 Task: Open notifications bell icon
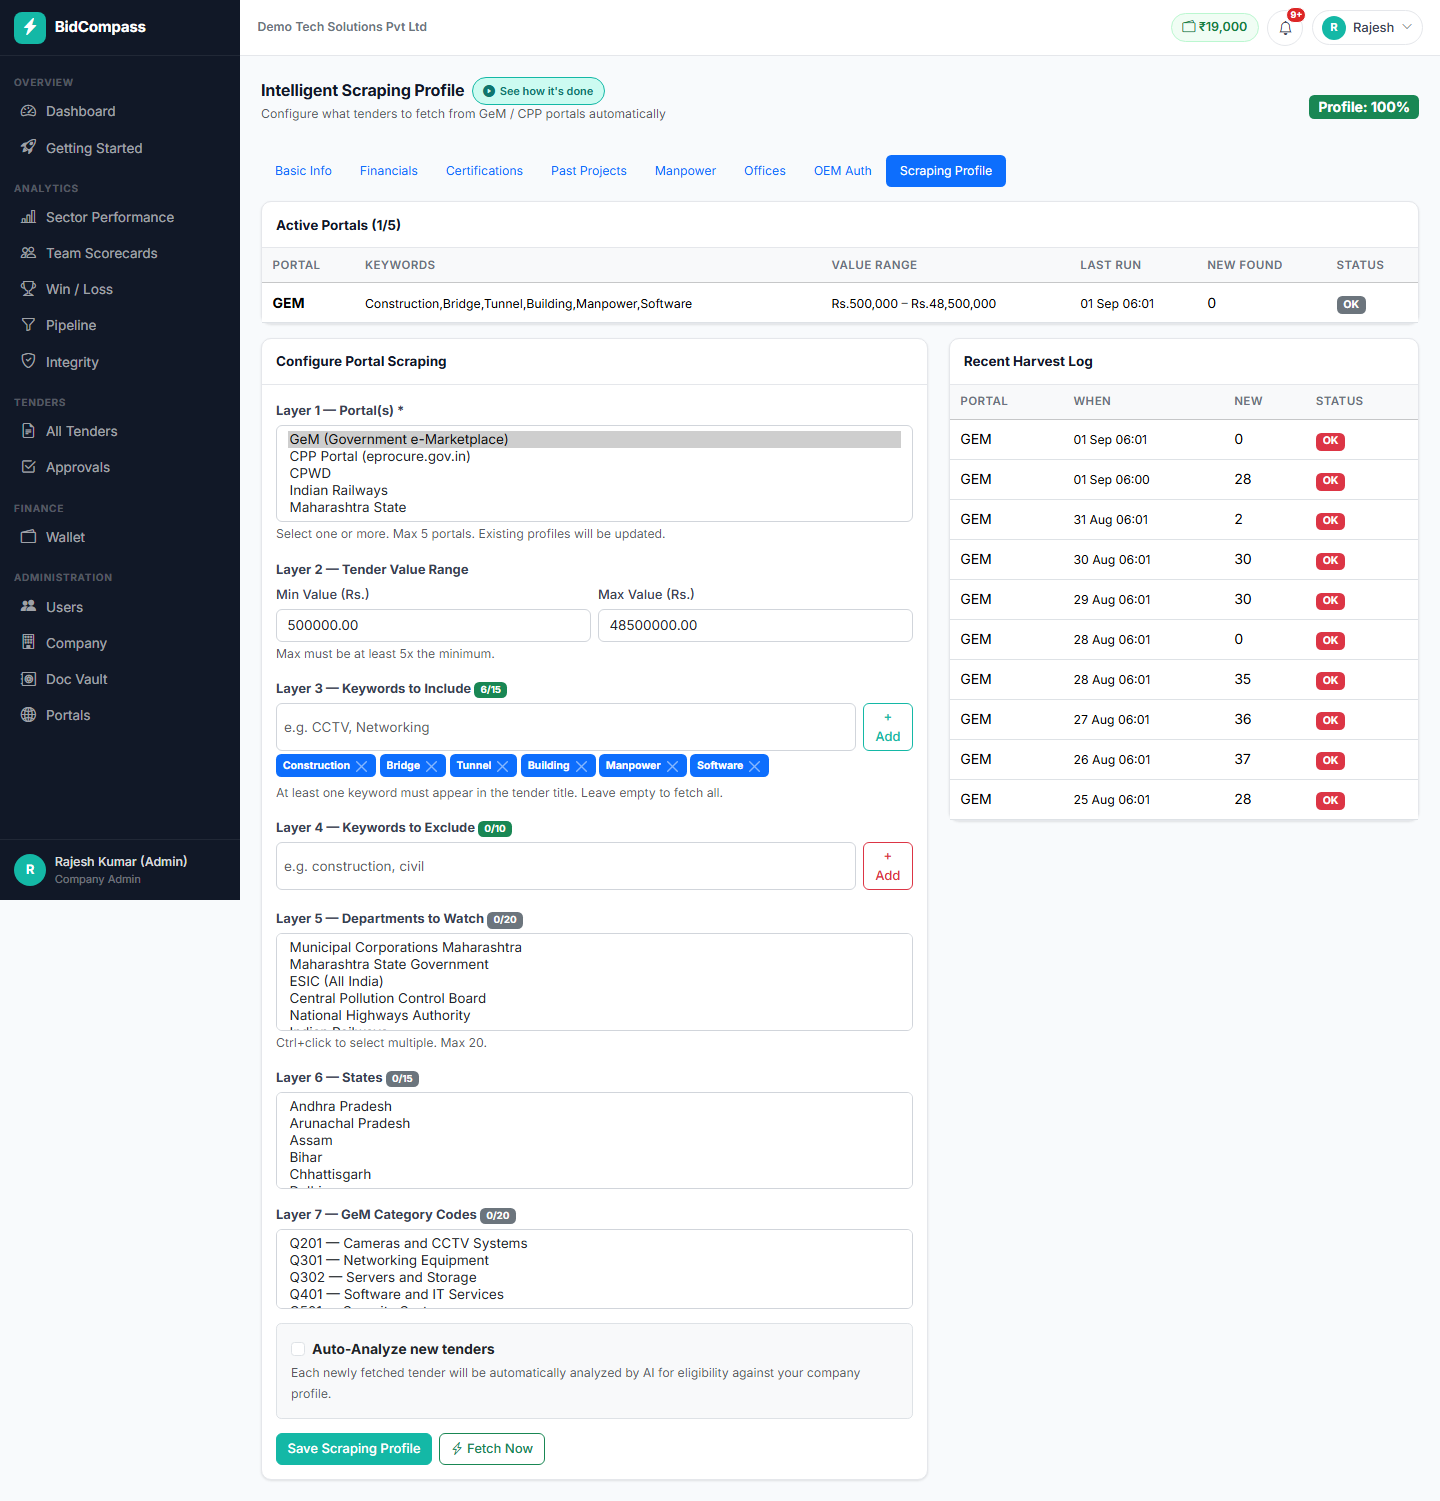click(1285, 27)
